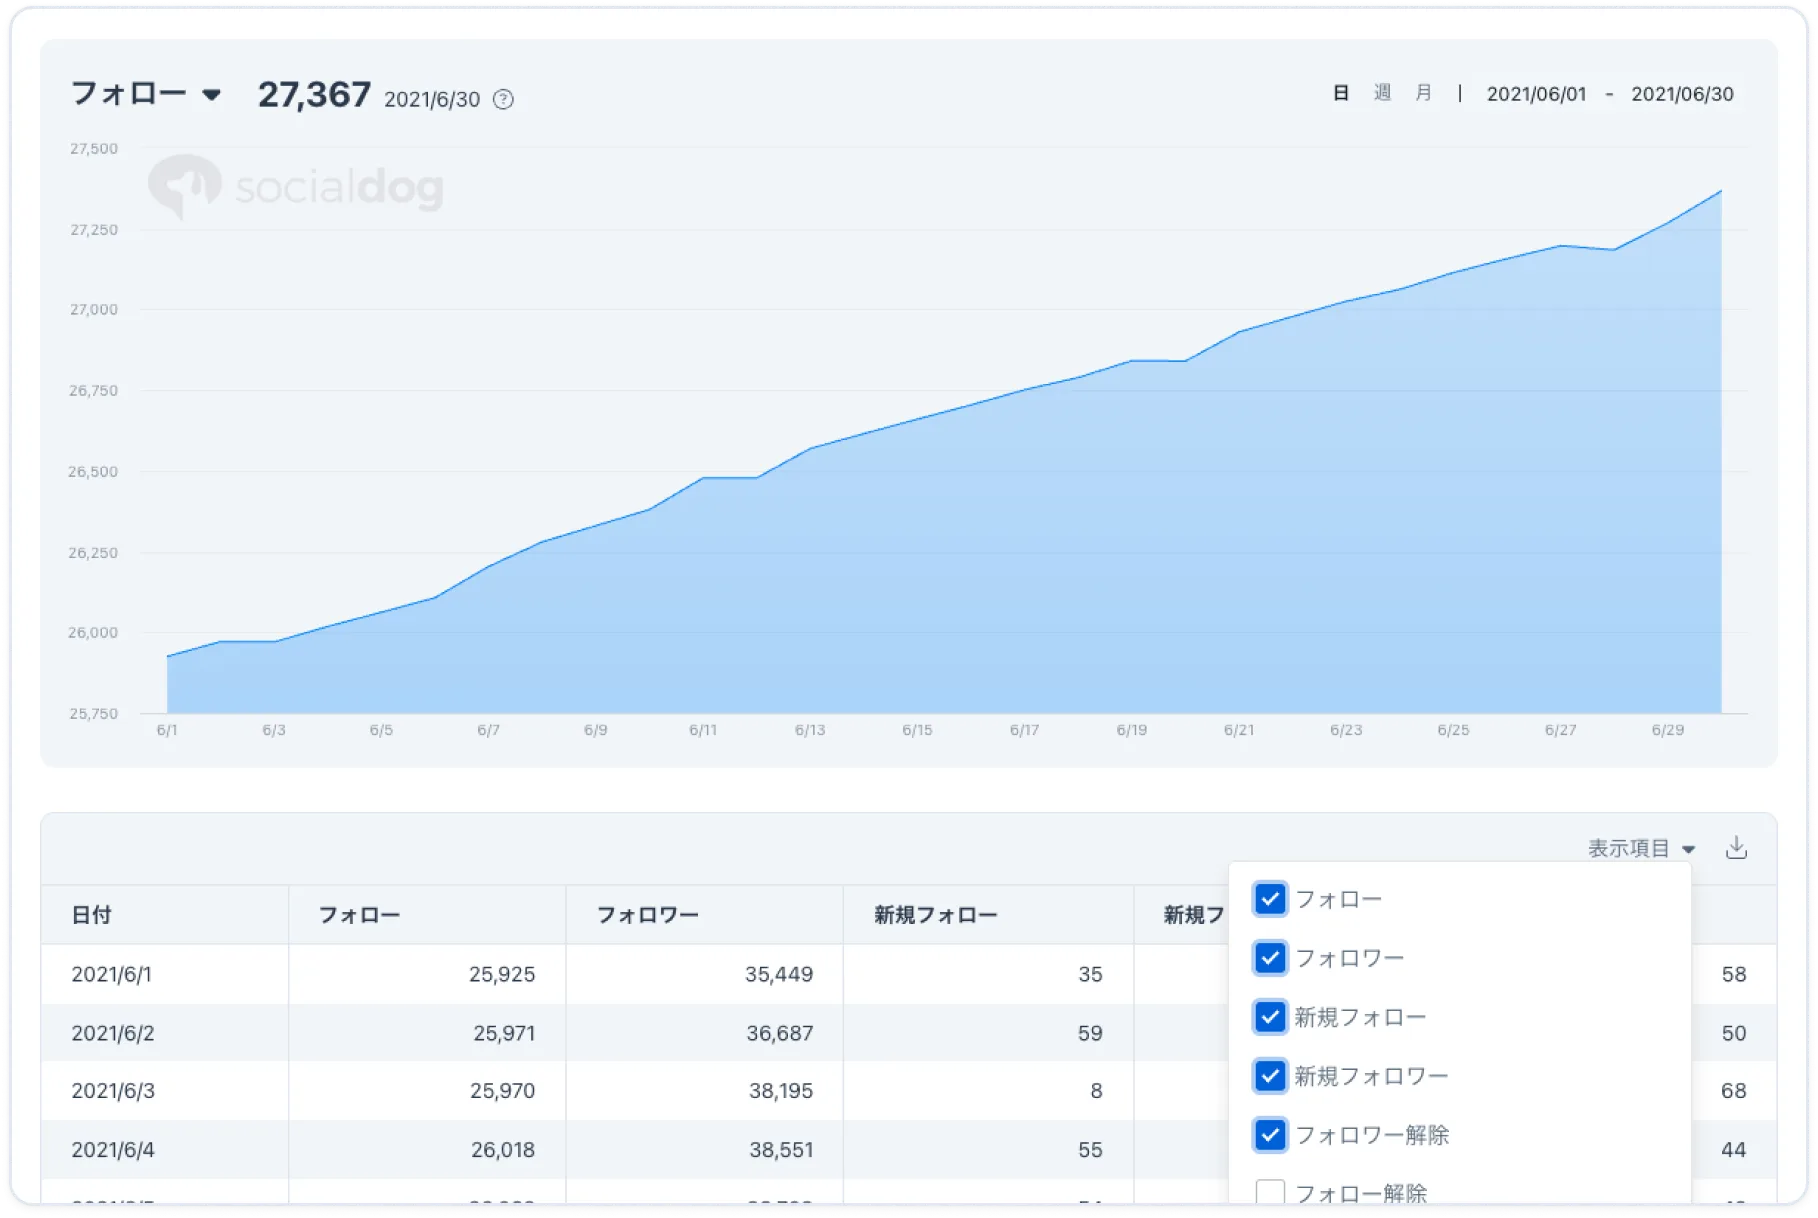This screenshot has width=1818, height=1218.
Task: Uncheck the フォロワー解除 column checkbox
Action: click(1270, 1135)
